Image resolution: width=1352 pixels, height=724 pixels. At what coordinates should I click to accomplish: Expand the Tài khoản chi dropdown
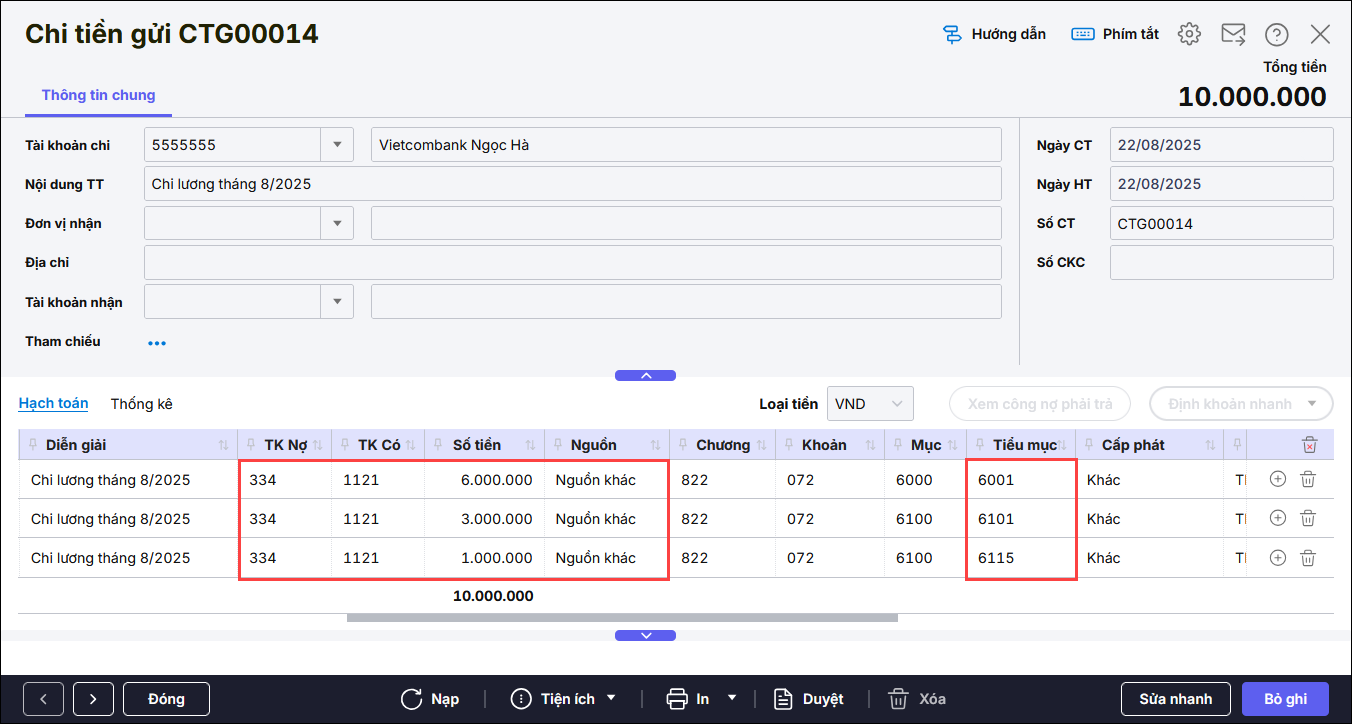(x=337, y=145)
